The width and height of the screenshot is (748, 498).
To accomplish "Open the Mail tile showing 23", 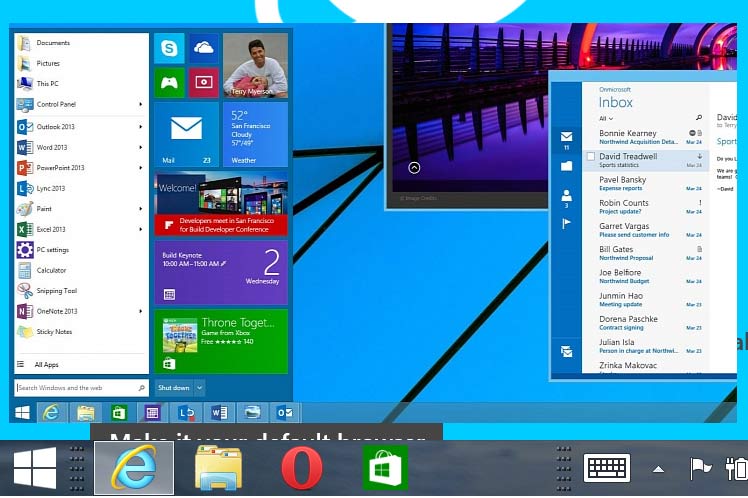I will click(x=187, y=135).
